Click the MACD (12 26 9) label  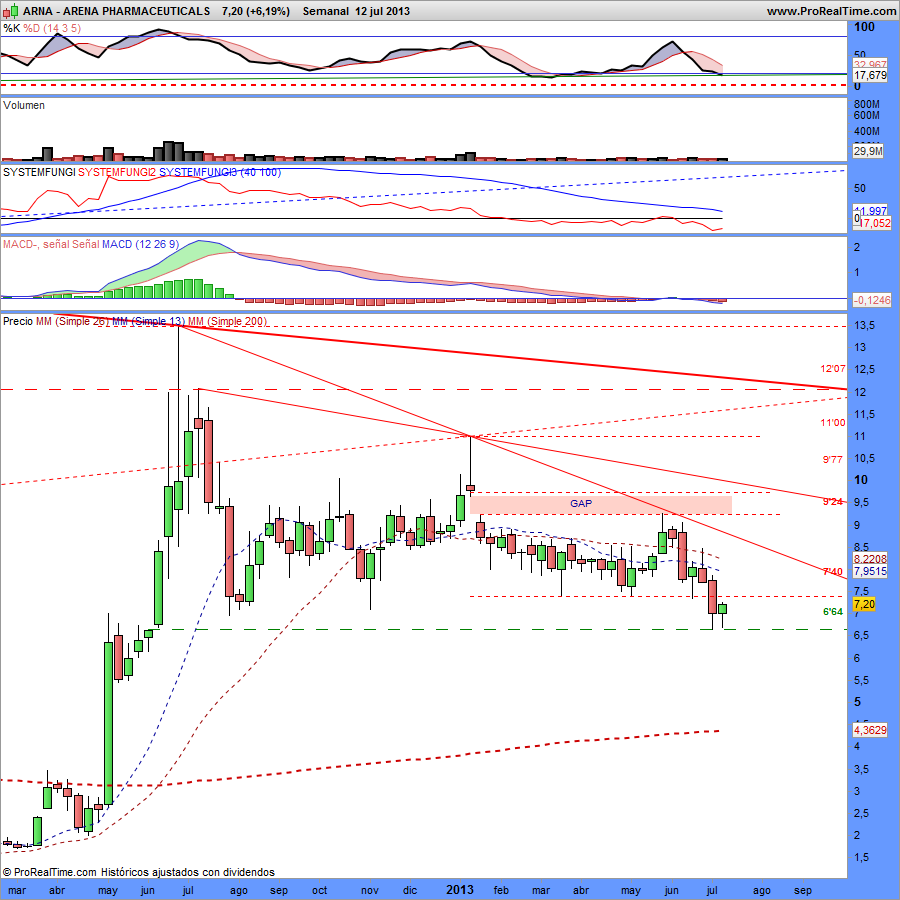pos(140,244)
